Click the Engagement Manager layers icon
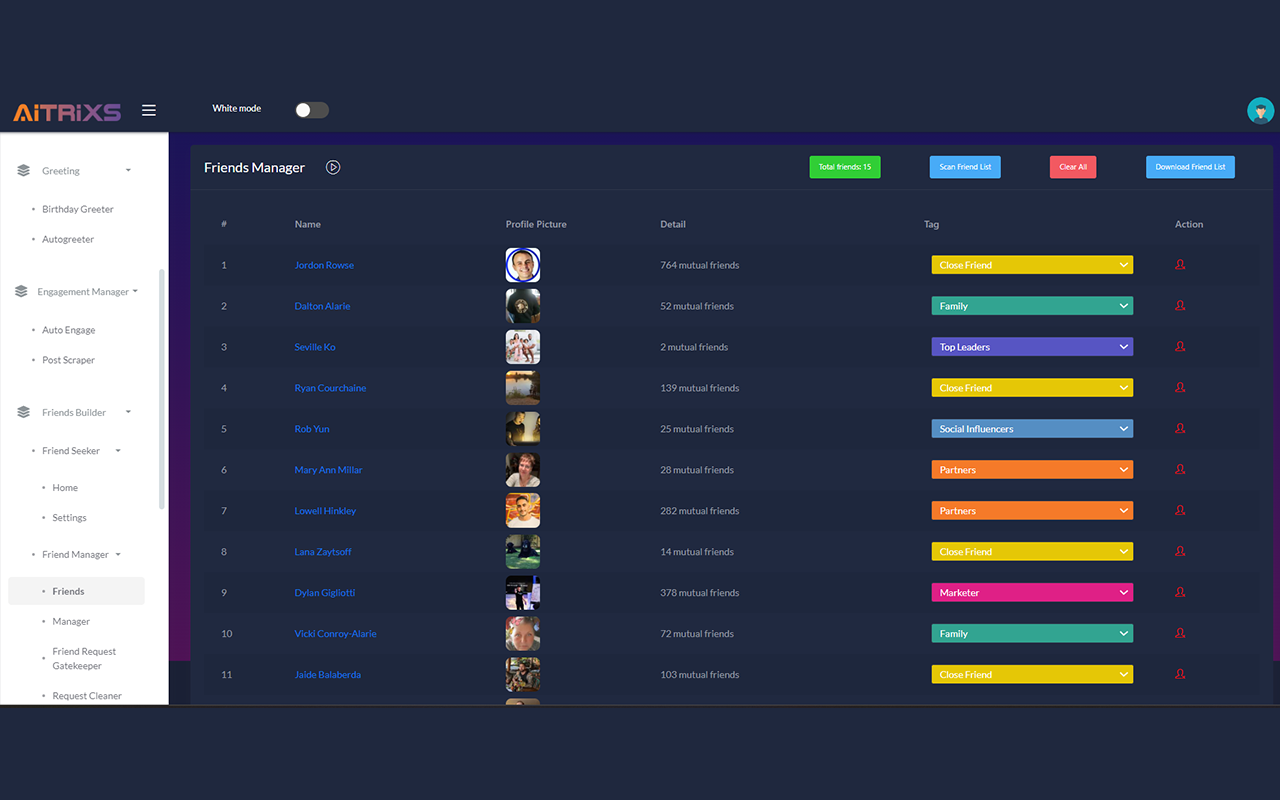This screenshot has width=1280, height=800. (22, 292)
